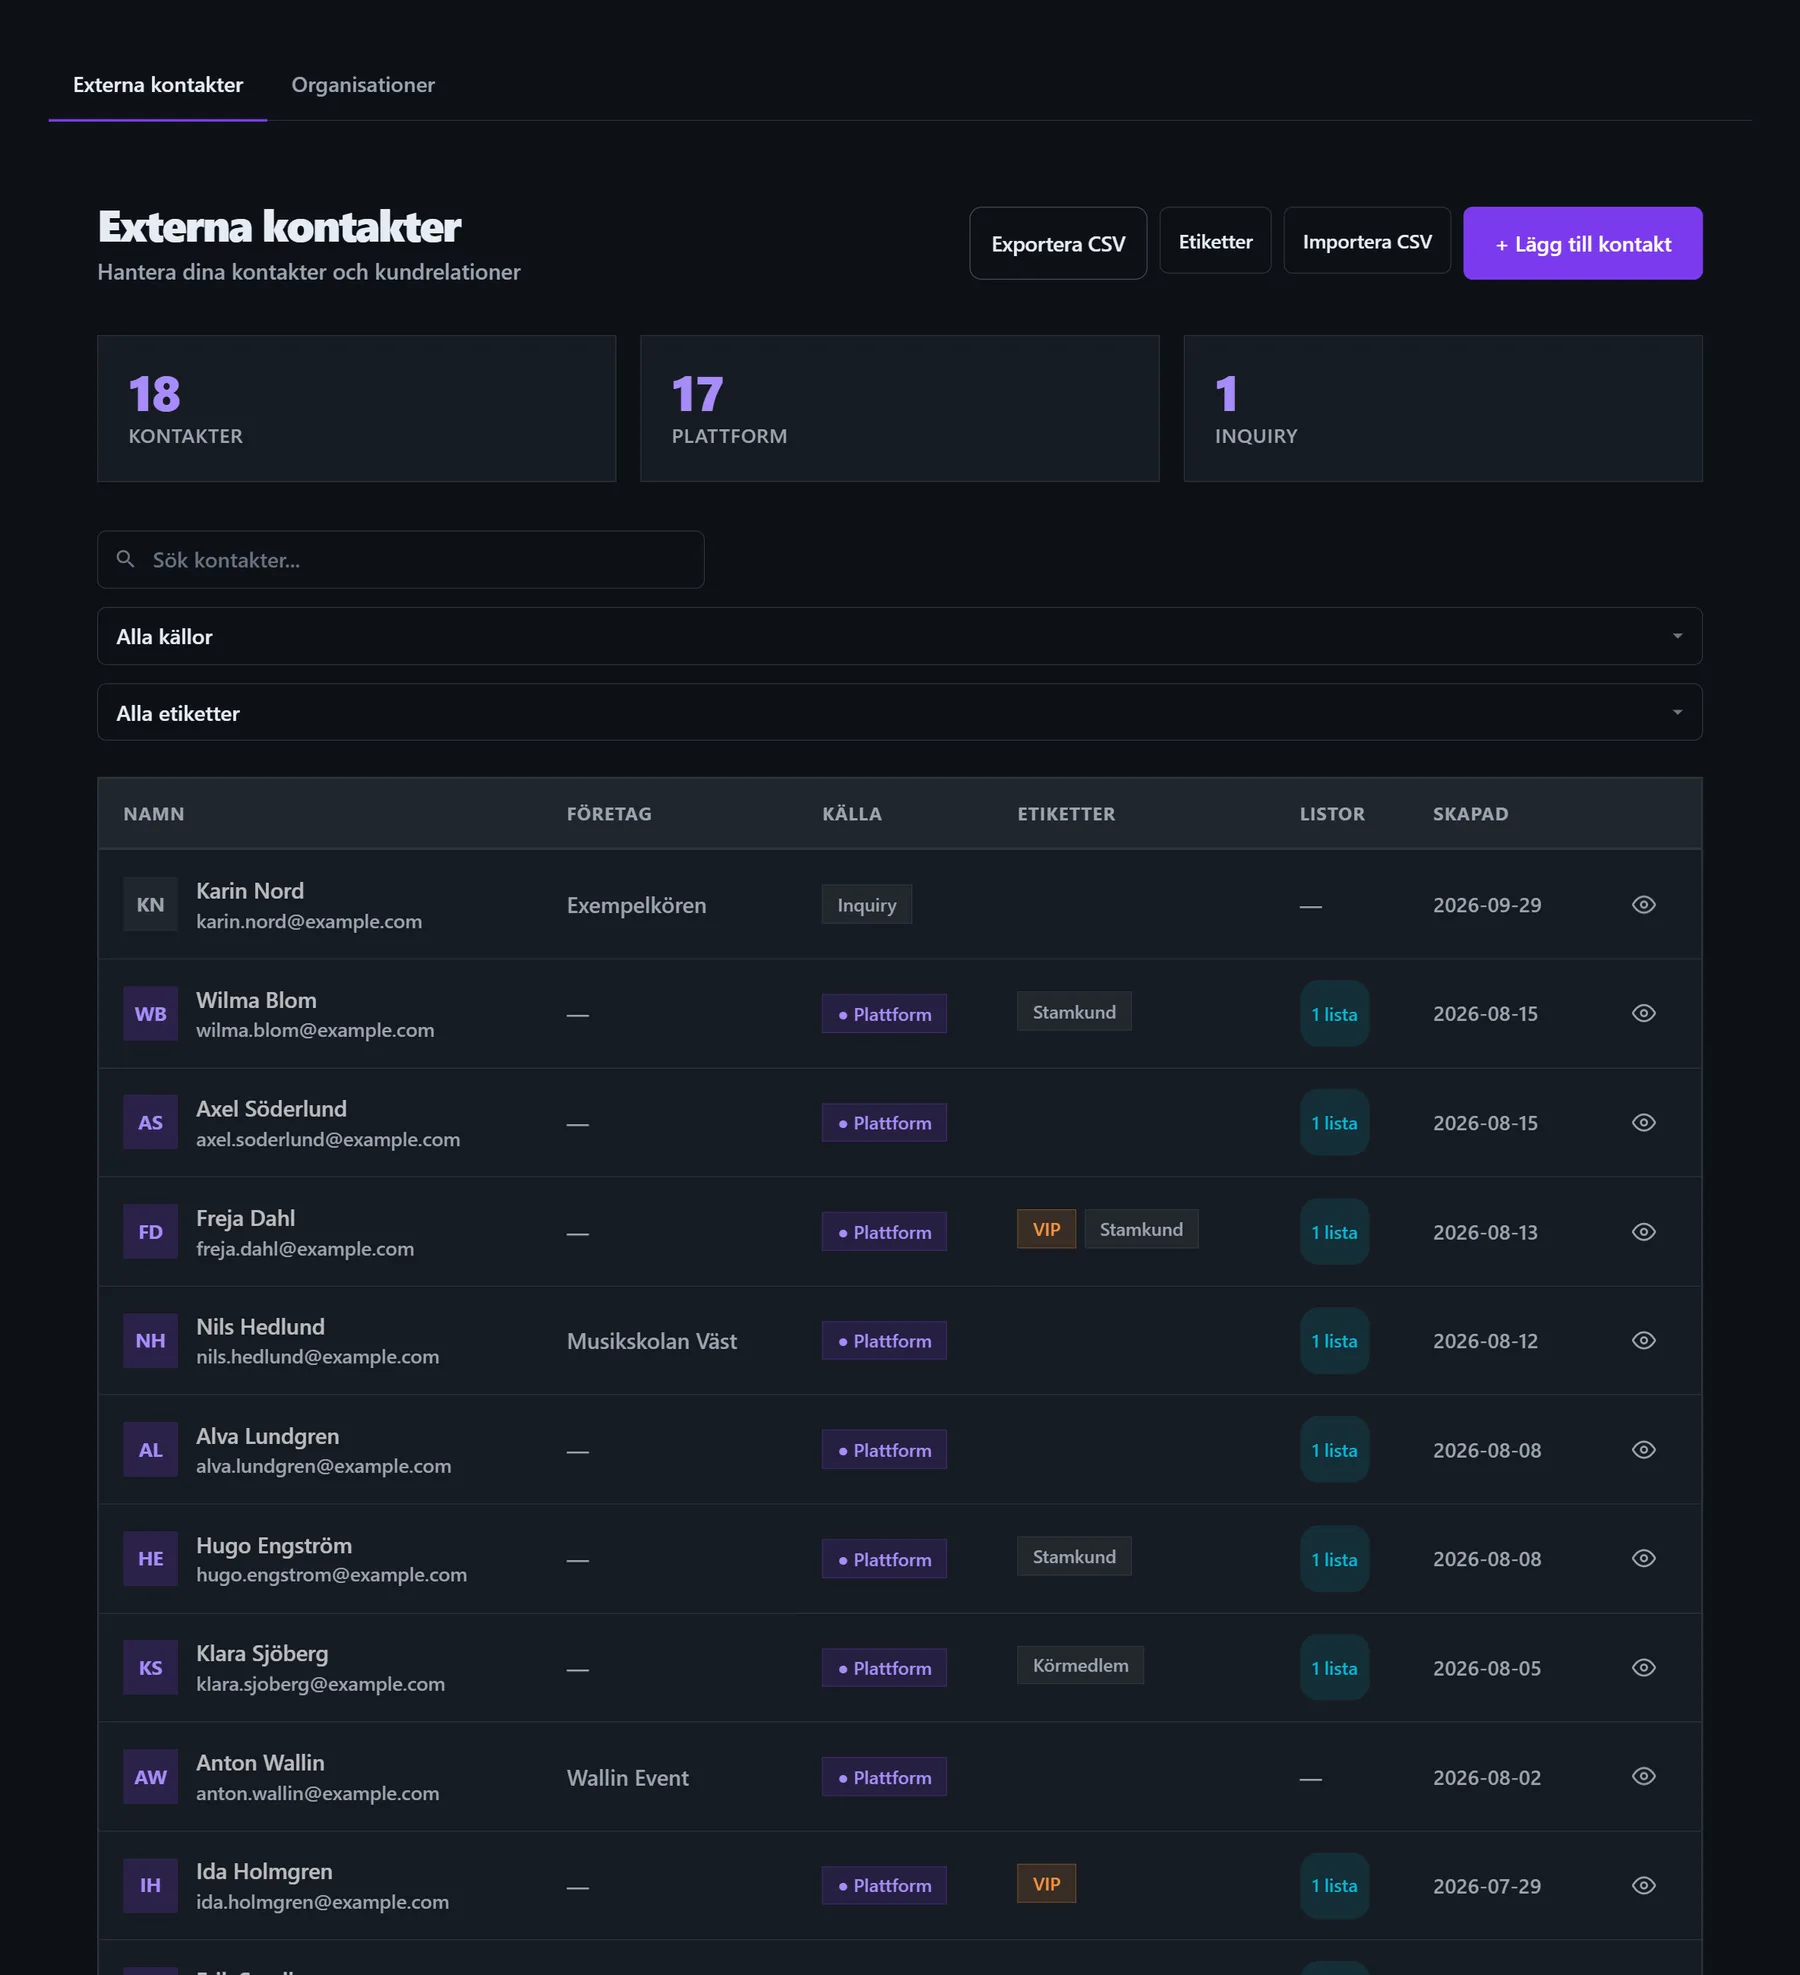
Task: Focus the Sök kontakter search field
Action: coord(400,560)
